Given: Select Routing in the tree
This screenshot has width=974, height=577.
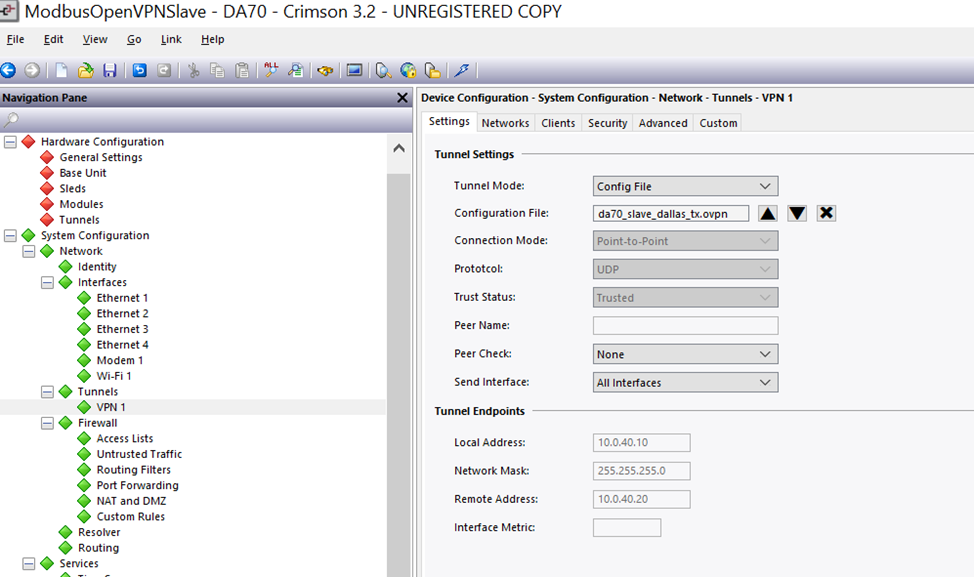Looking at the screenshot, I should click(98, 548).
